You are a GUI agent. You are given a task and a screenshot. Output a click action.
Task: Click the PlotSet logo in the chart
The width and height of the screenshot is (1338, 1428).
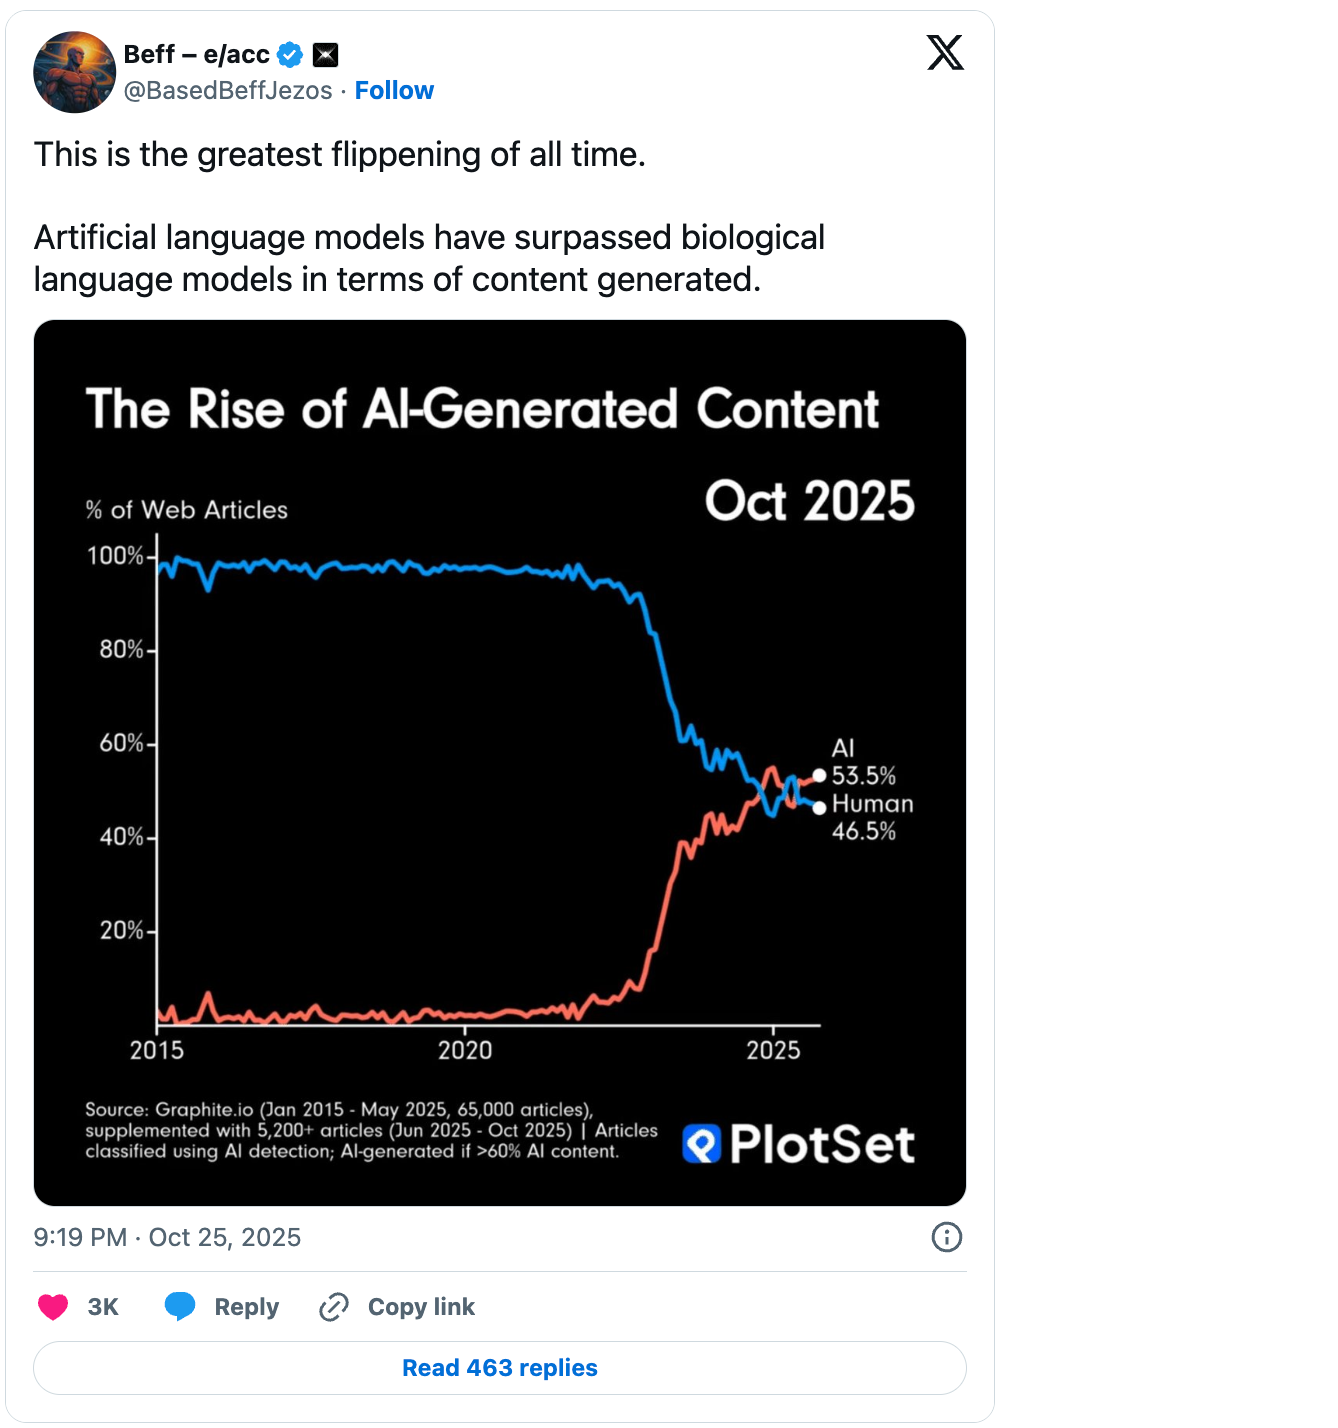(x=798, y=1144)
